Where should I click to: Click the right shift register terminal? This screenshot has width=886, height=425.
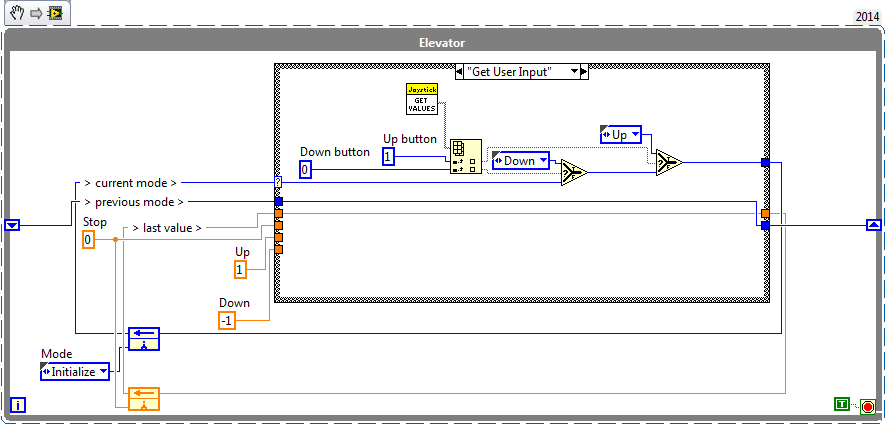click(874, 225)
